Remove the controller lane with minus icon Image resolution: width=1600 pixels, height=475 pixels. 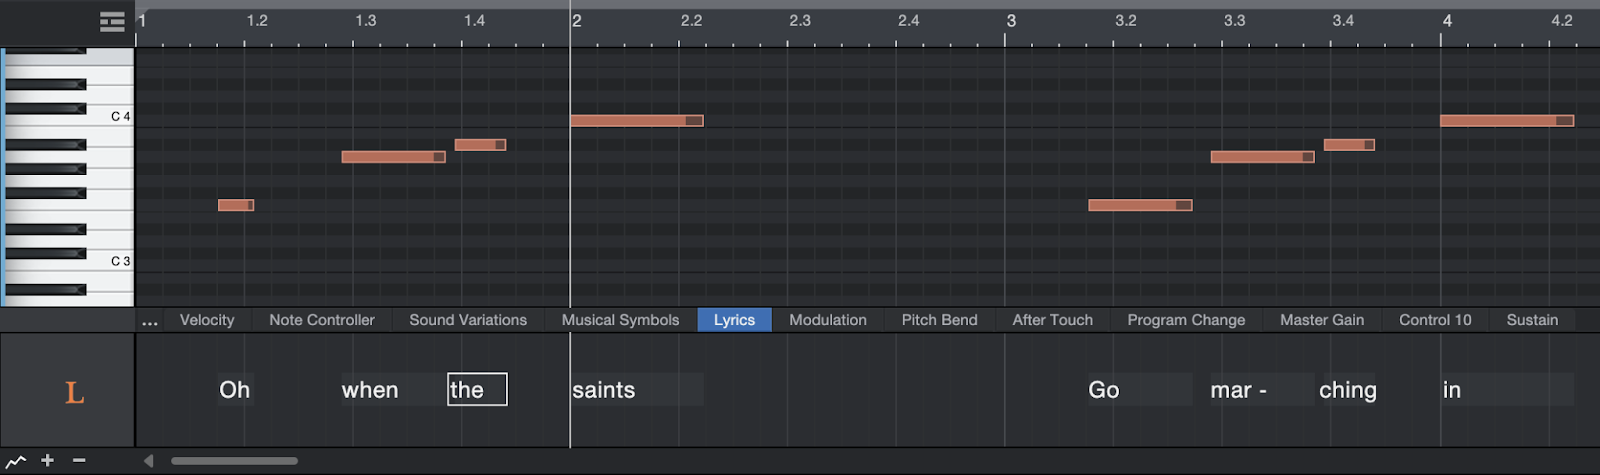click(79, 461)
